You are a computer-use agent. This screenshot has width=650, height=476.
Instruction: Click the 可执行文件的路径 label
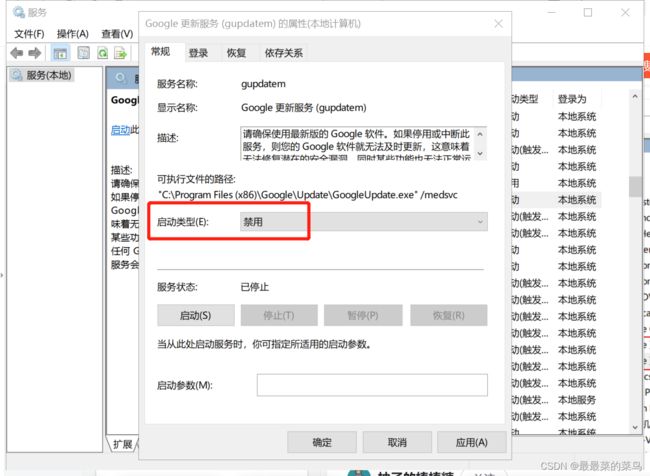click(x=196, y=179)
